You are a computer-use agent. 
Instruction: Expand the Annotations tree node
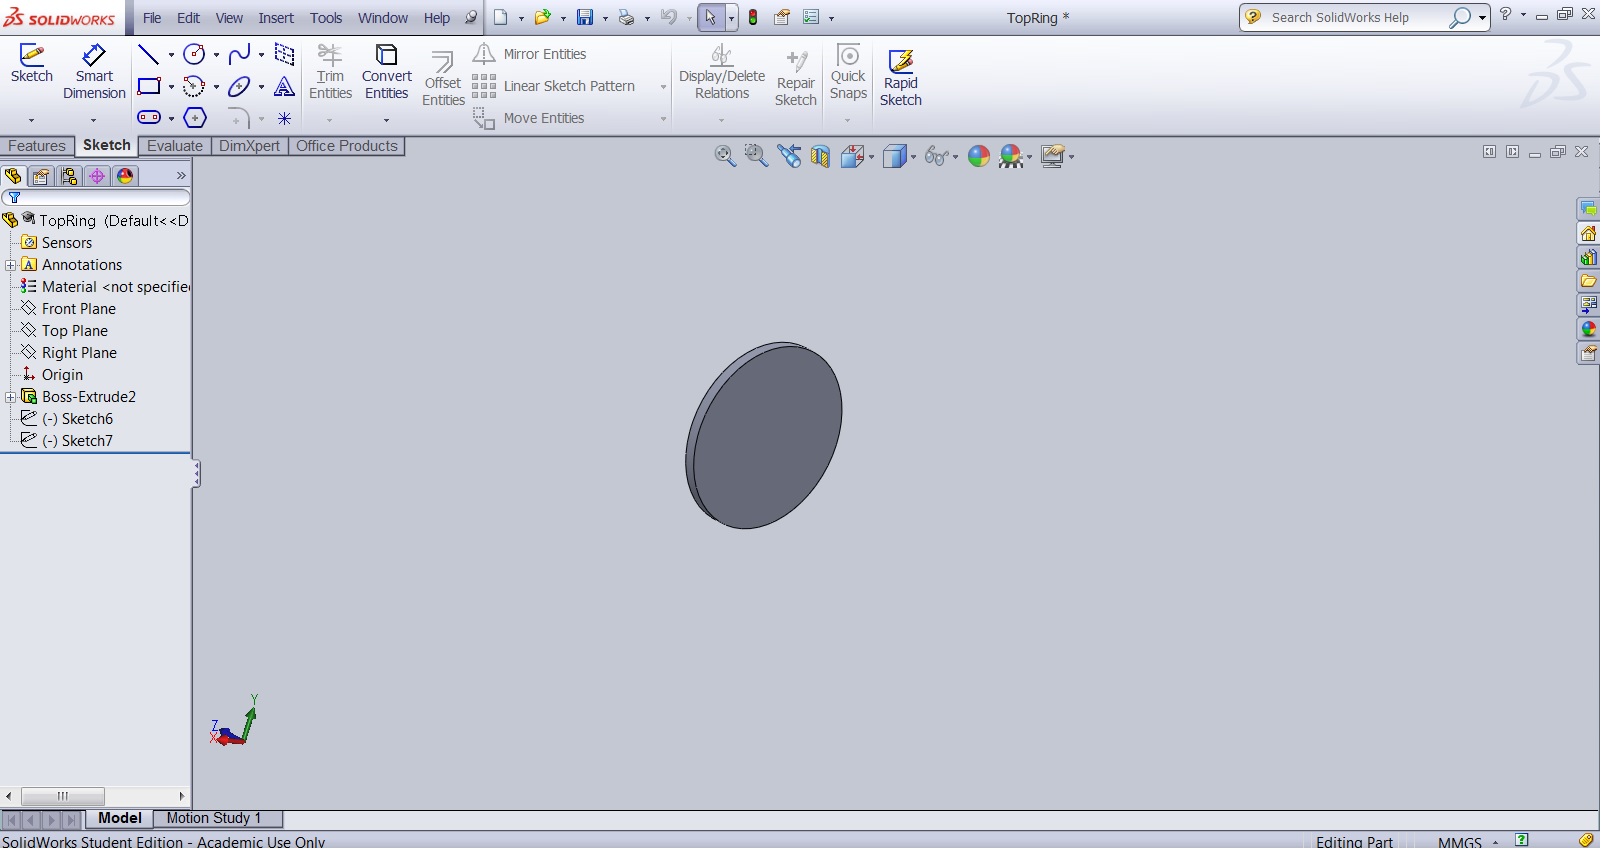(x=11, y=265)
